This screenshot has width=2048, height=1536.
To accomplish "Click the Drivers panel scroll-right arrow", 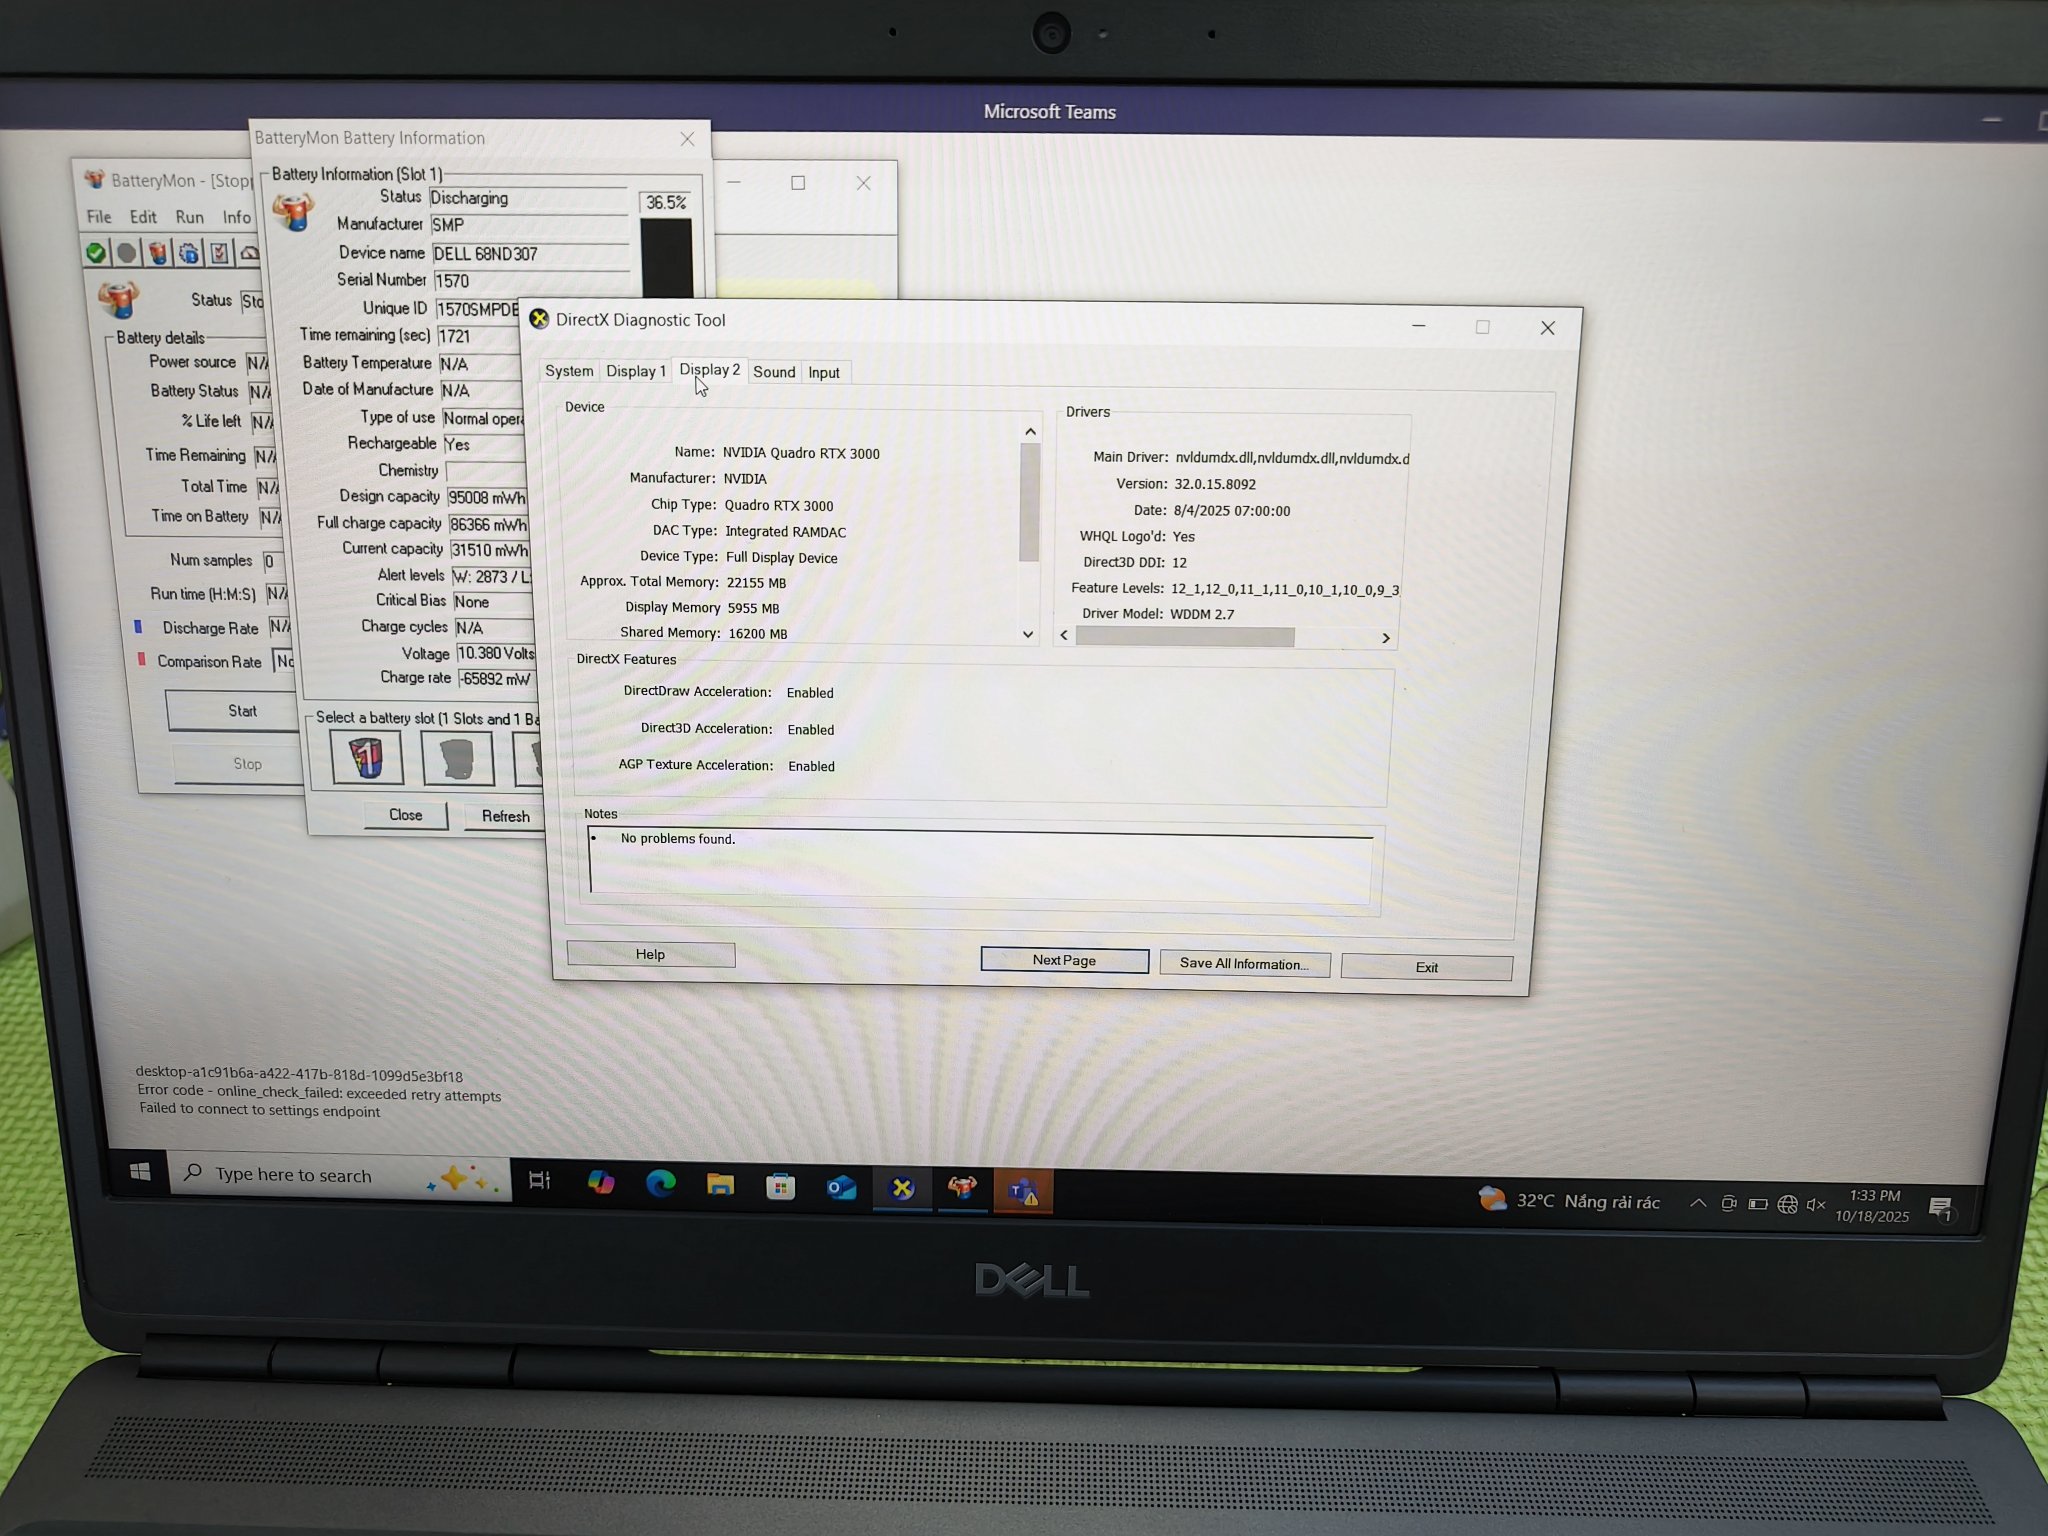I will [x=1386, y=638].
